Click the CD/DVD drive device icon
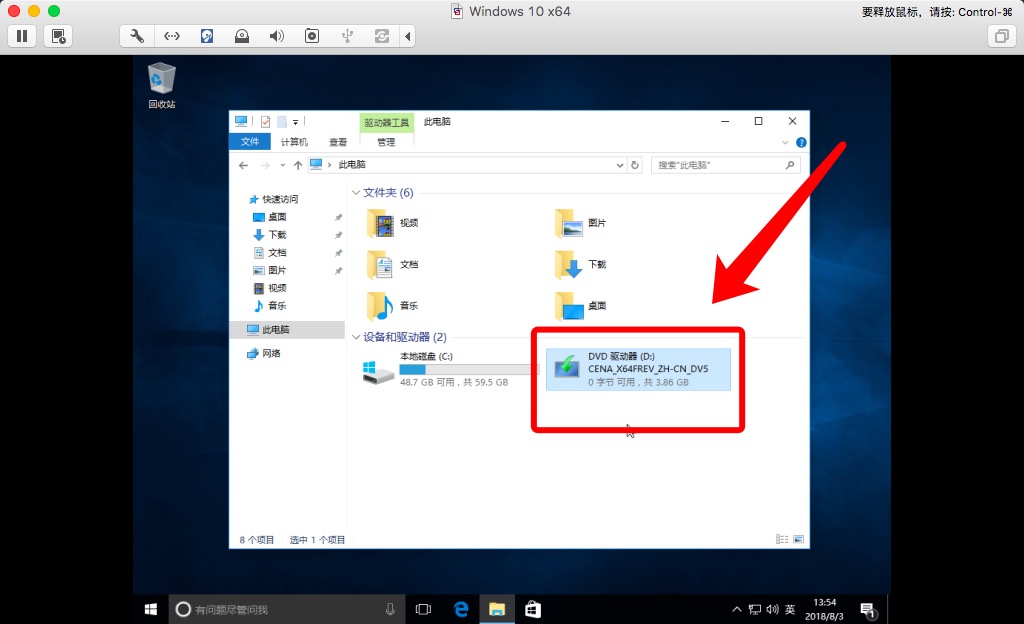 coord(242,36)
